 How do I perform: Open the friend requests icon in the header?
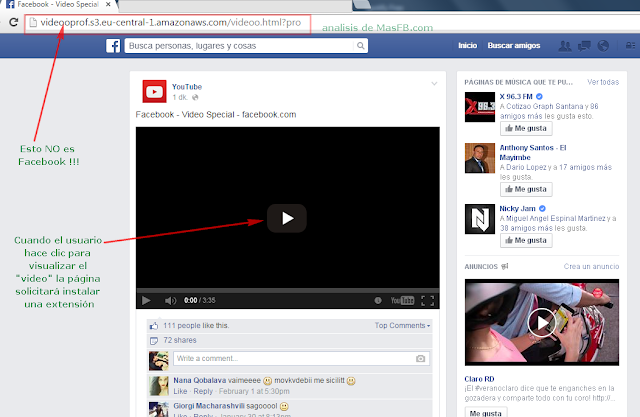[x=565, y=46]
